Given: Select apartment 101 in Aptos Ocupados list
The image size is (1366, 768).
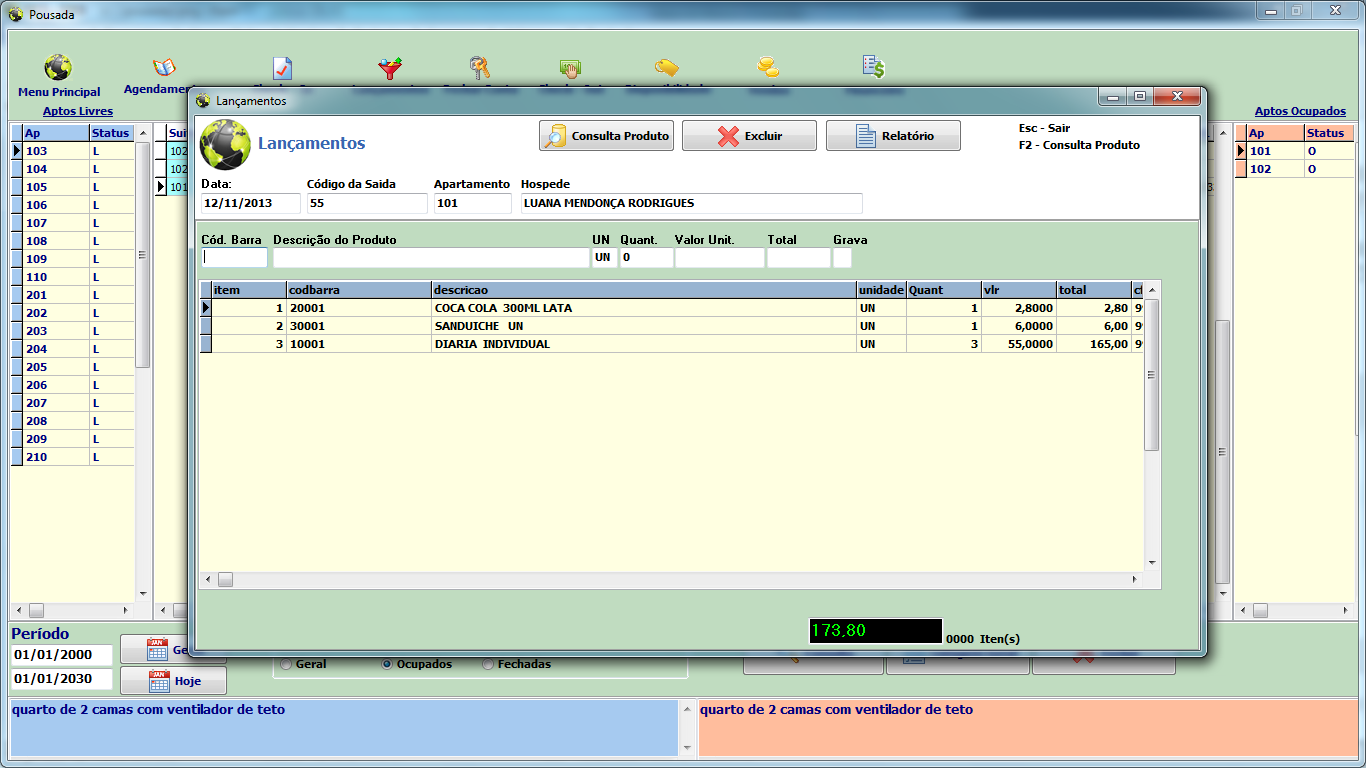Looking at the screenshot, I should click(1295, 151).
